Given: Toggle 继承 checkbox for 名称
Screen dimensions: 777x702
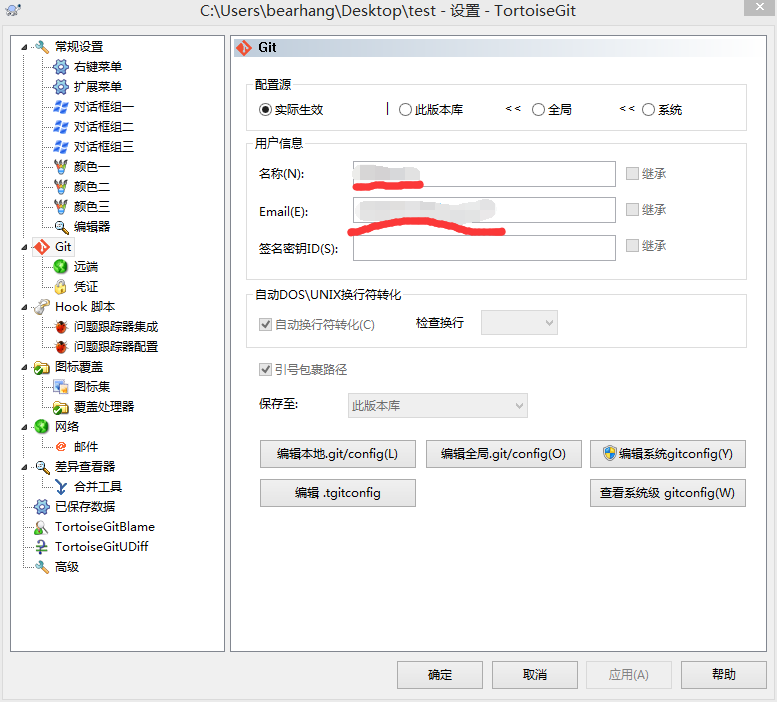Looking at the screenshot, I should (x=632, y=173).
